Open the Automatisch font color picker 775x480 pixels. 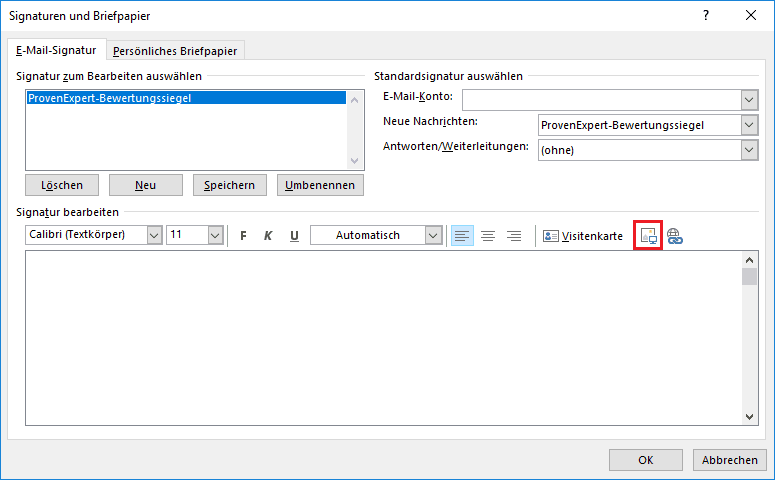pyautogui.click(x=433, y=236)
